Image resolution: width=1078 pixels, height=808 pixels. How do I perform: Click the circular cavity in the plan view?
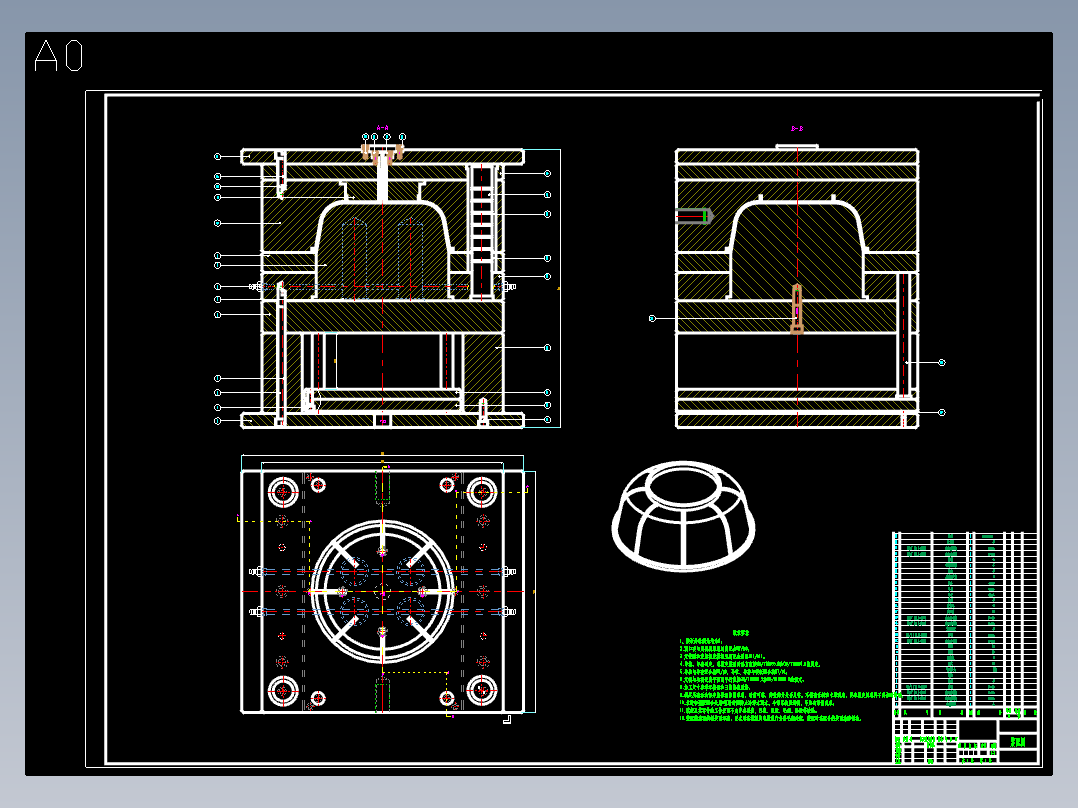pyautogui.click(x=382, y=591)
